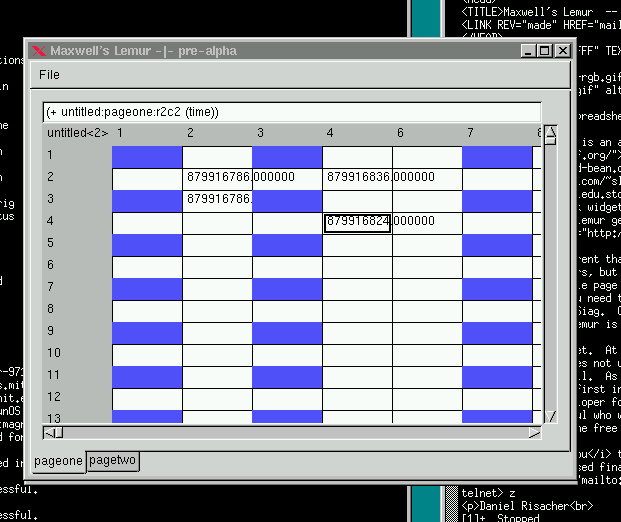Select the cell in row 2, column 2
621x522 pixels.
217,178
